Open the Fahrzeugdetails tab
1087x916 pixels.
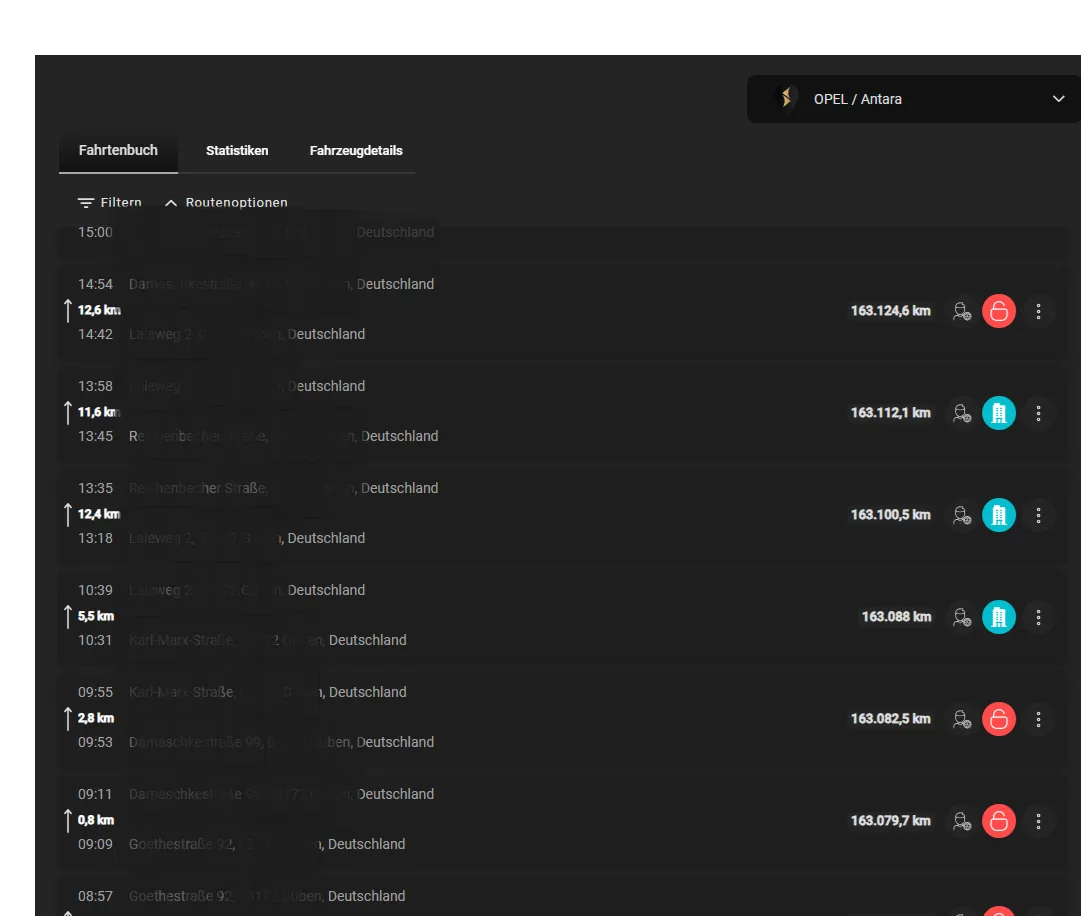[x=356, y=151]
